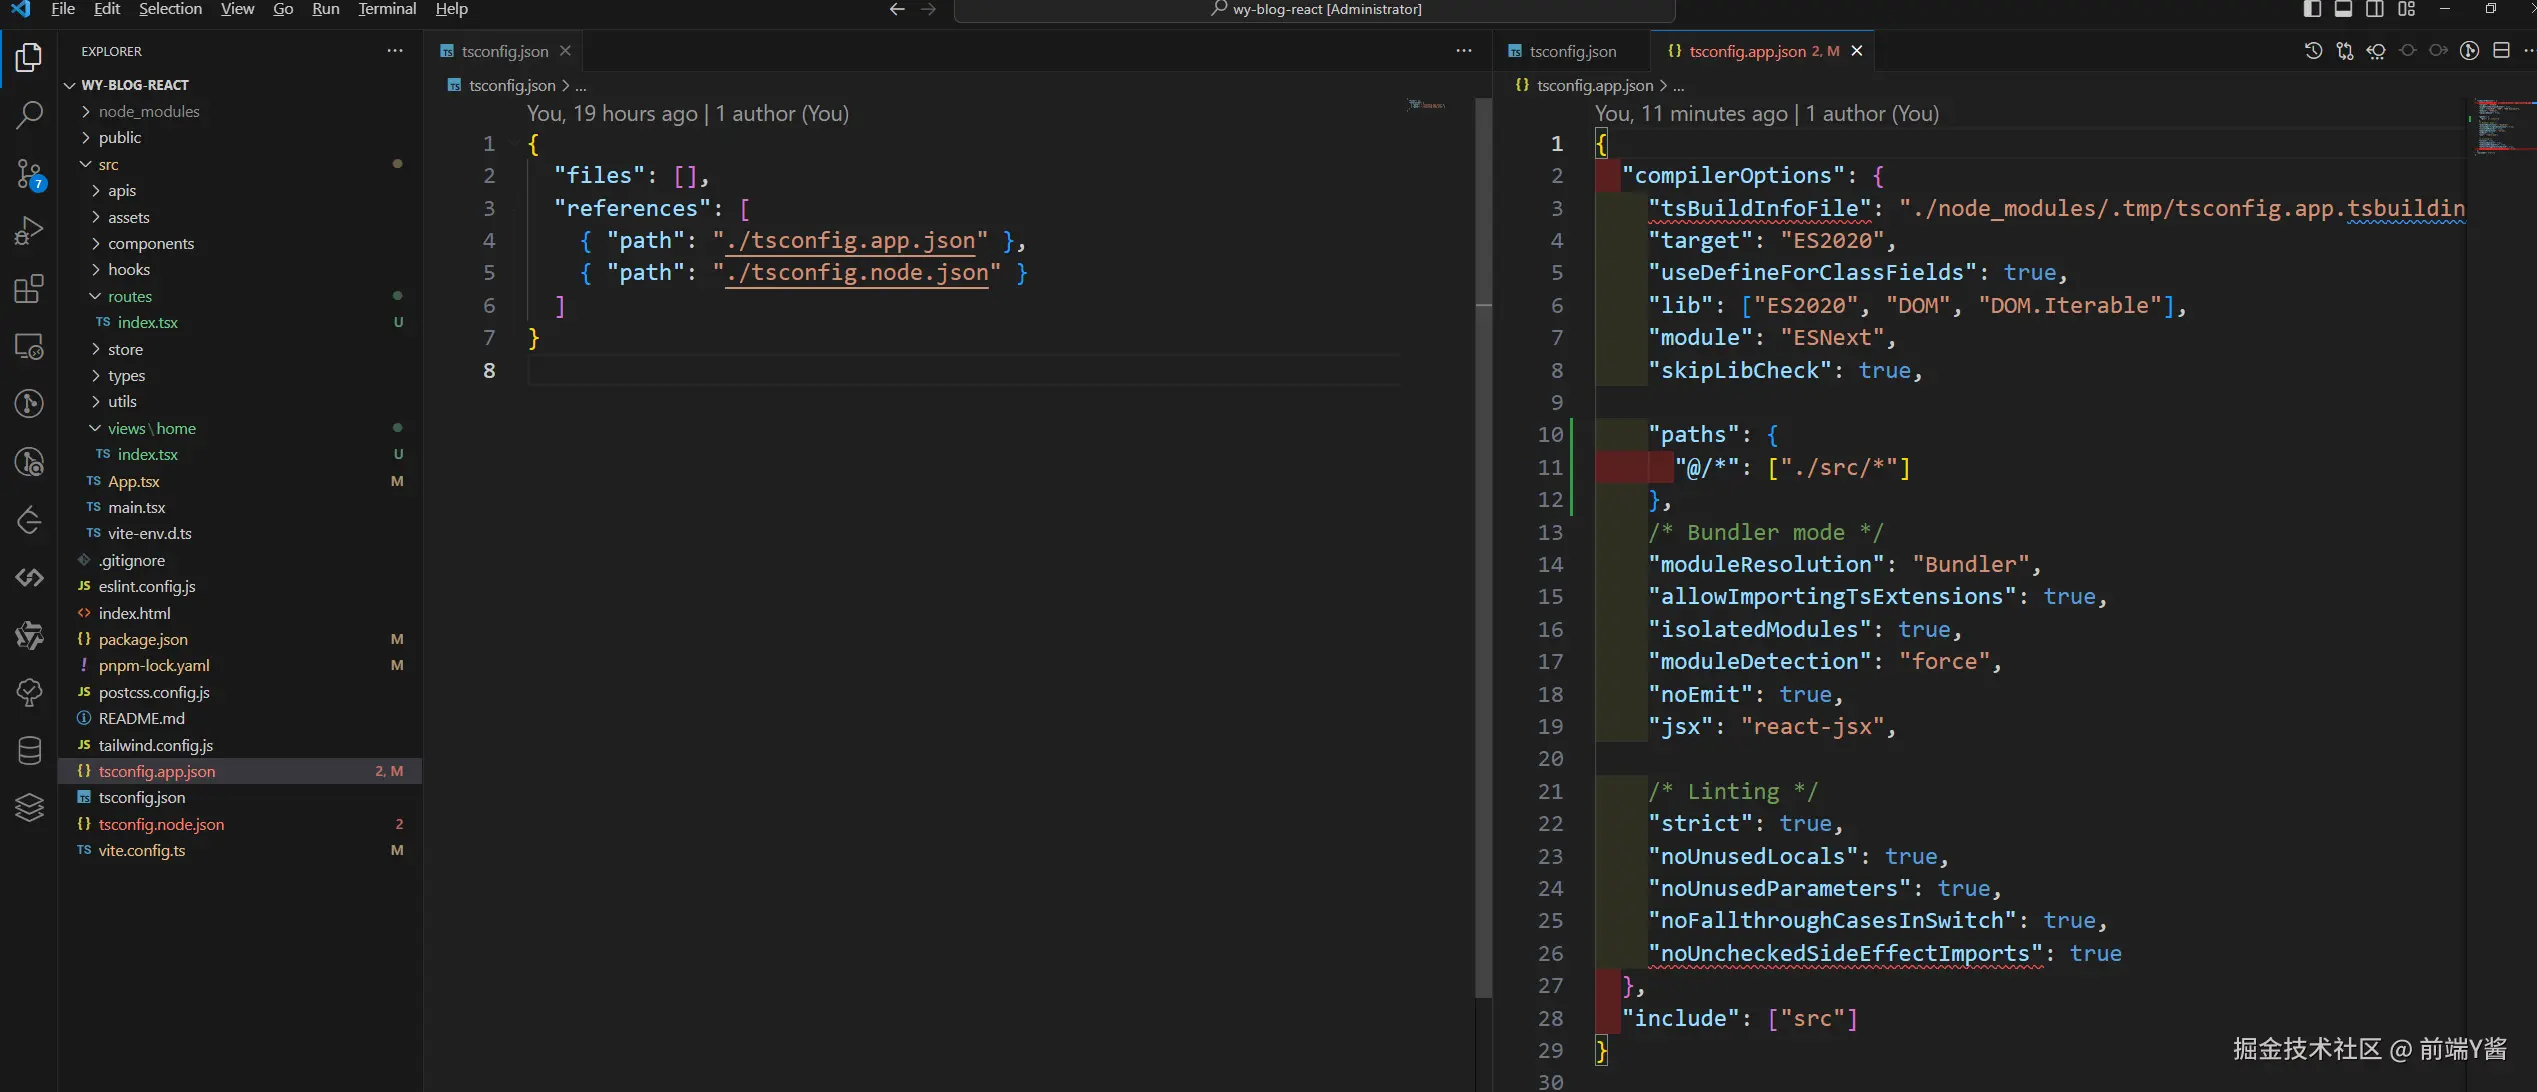
Task: Open the database icon in activity bar
Action: 29,750
